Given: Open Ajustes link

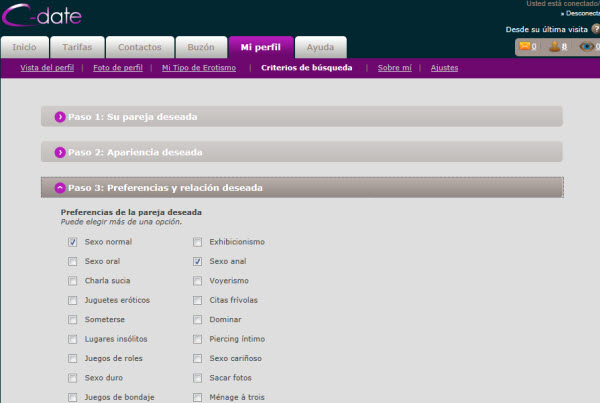Looking at the screenshot, I should click(x=444, y=68).
